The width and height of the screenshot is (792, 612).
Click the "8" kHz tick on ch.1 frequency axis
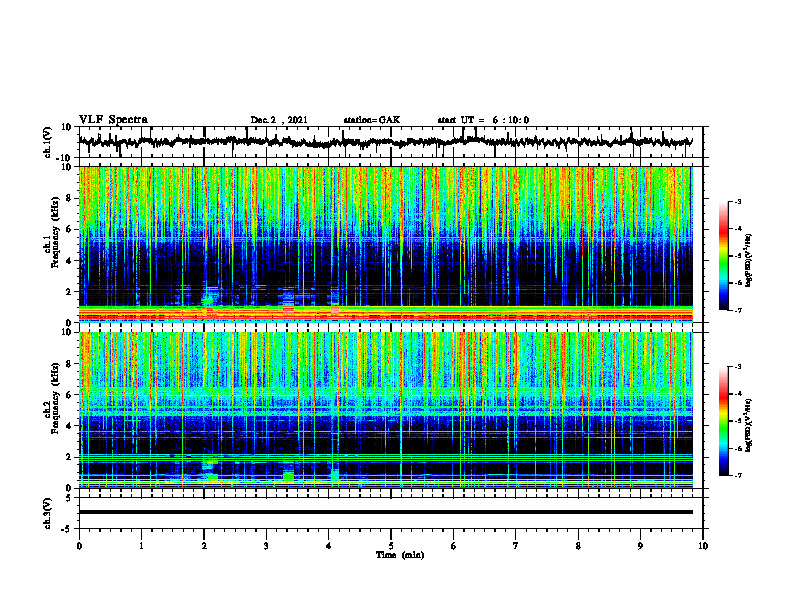tap(70, 198)
